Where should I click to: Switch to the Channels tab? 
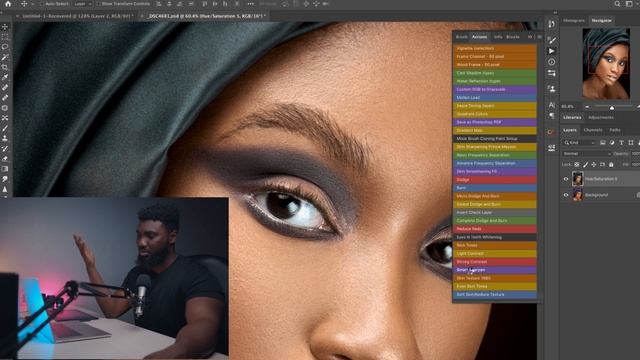point(593,130)
